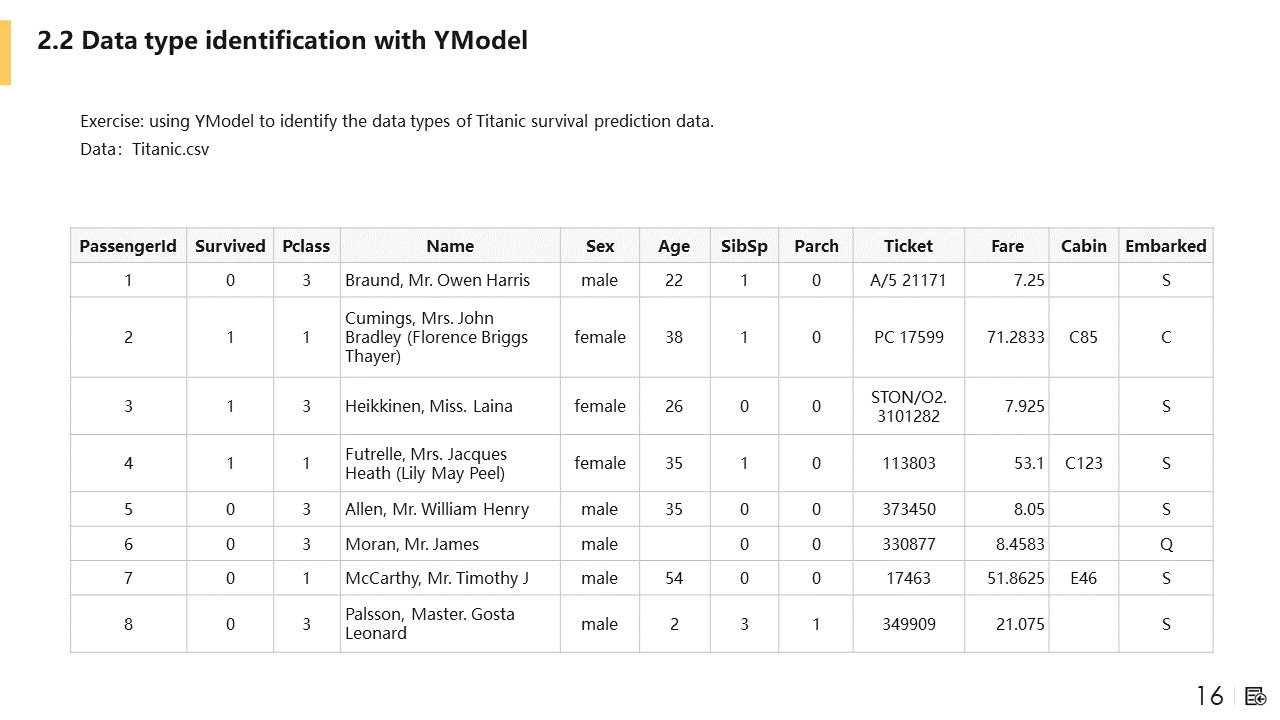The width and height of the screenshot is (1280, 720).
Task: Click the Name column header
Action: (x=450, y=246)
